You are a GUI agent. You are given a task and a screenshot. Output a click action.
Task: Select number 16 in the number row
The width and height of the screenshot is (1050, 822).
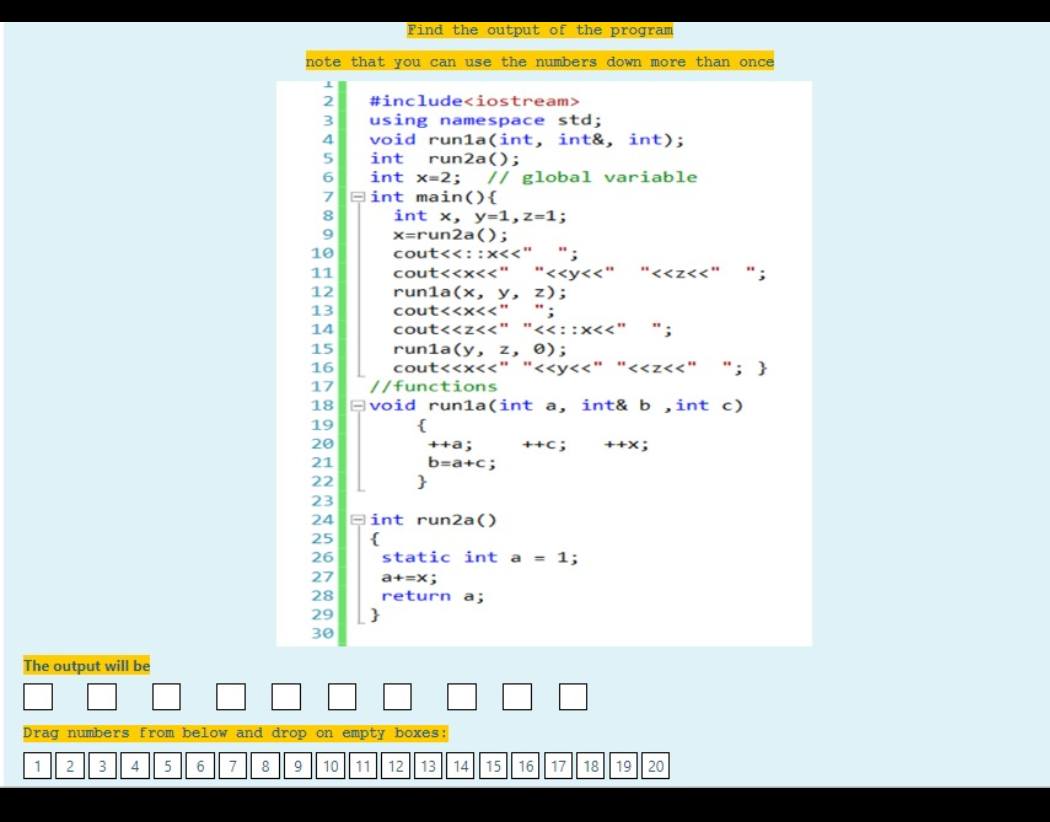525,766
